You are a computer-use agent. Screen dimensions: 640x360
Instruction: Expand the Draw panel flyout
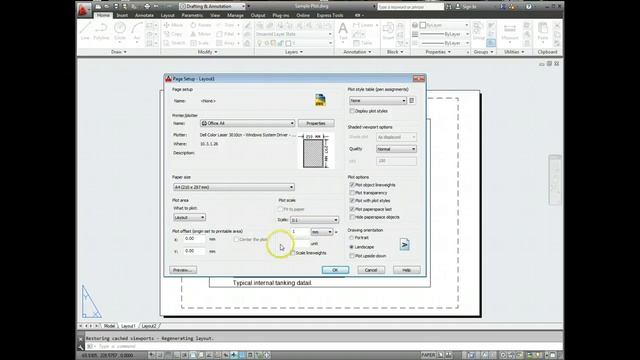pyautogui.click(x=119, y=52)
